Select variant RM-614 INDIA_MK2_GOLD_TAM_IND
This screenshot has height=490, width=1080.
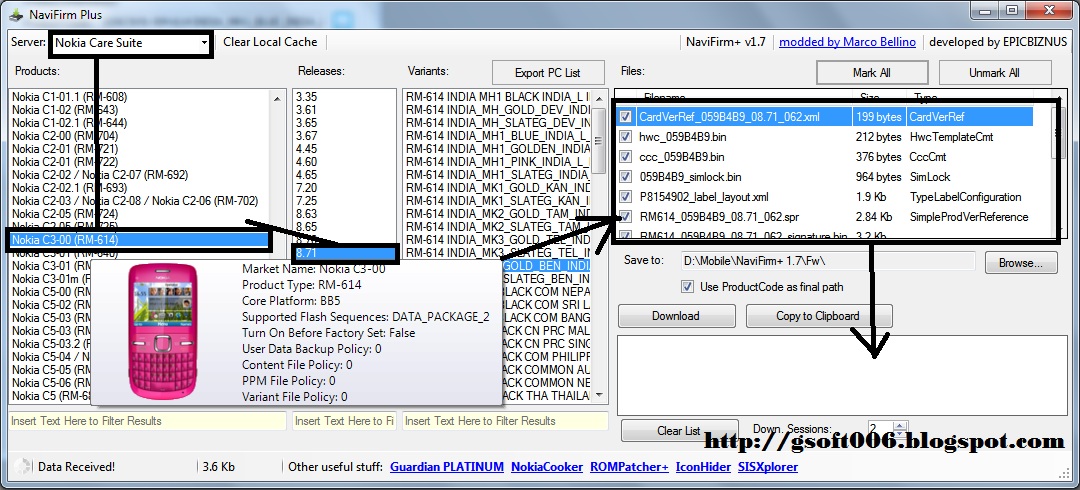[x=497, y=214]
